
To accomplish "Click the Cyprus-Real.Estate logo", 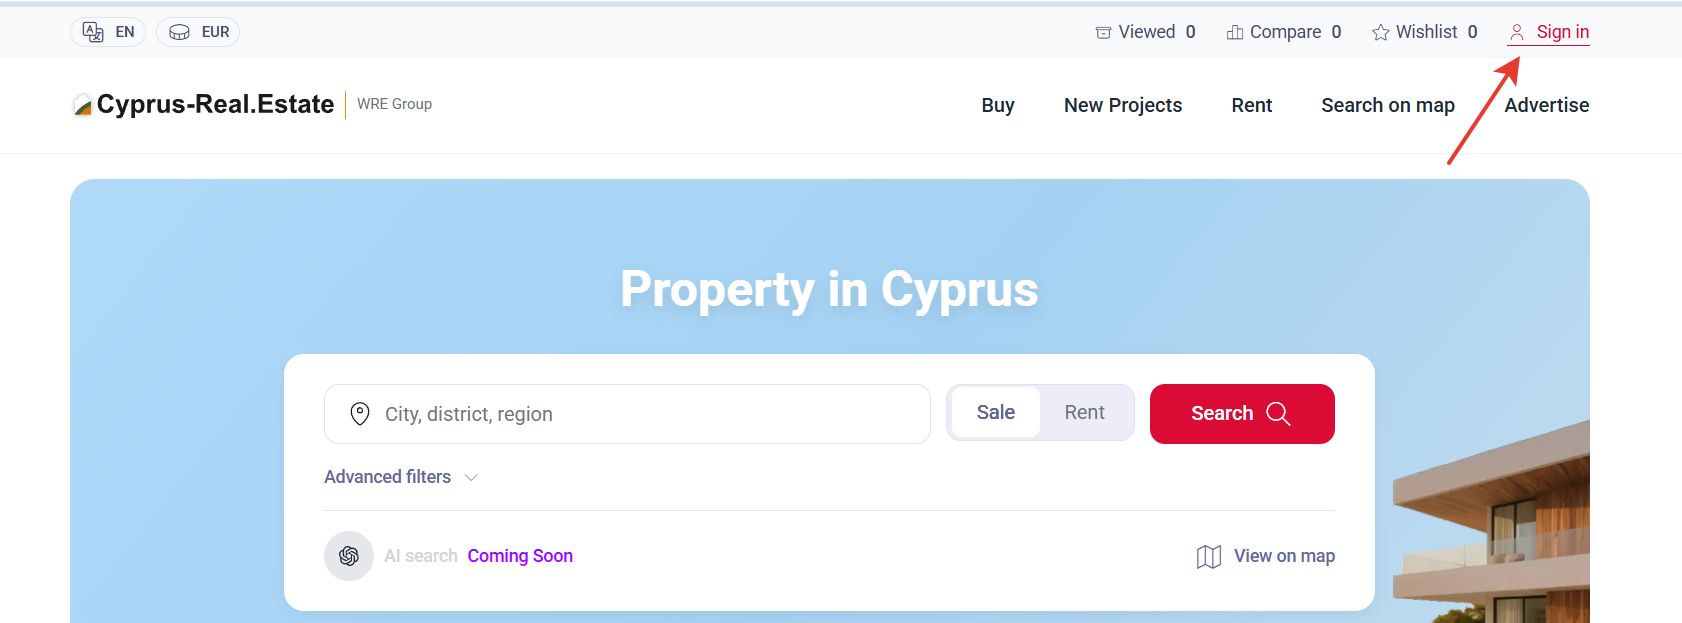I will 203,104.
